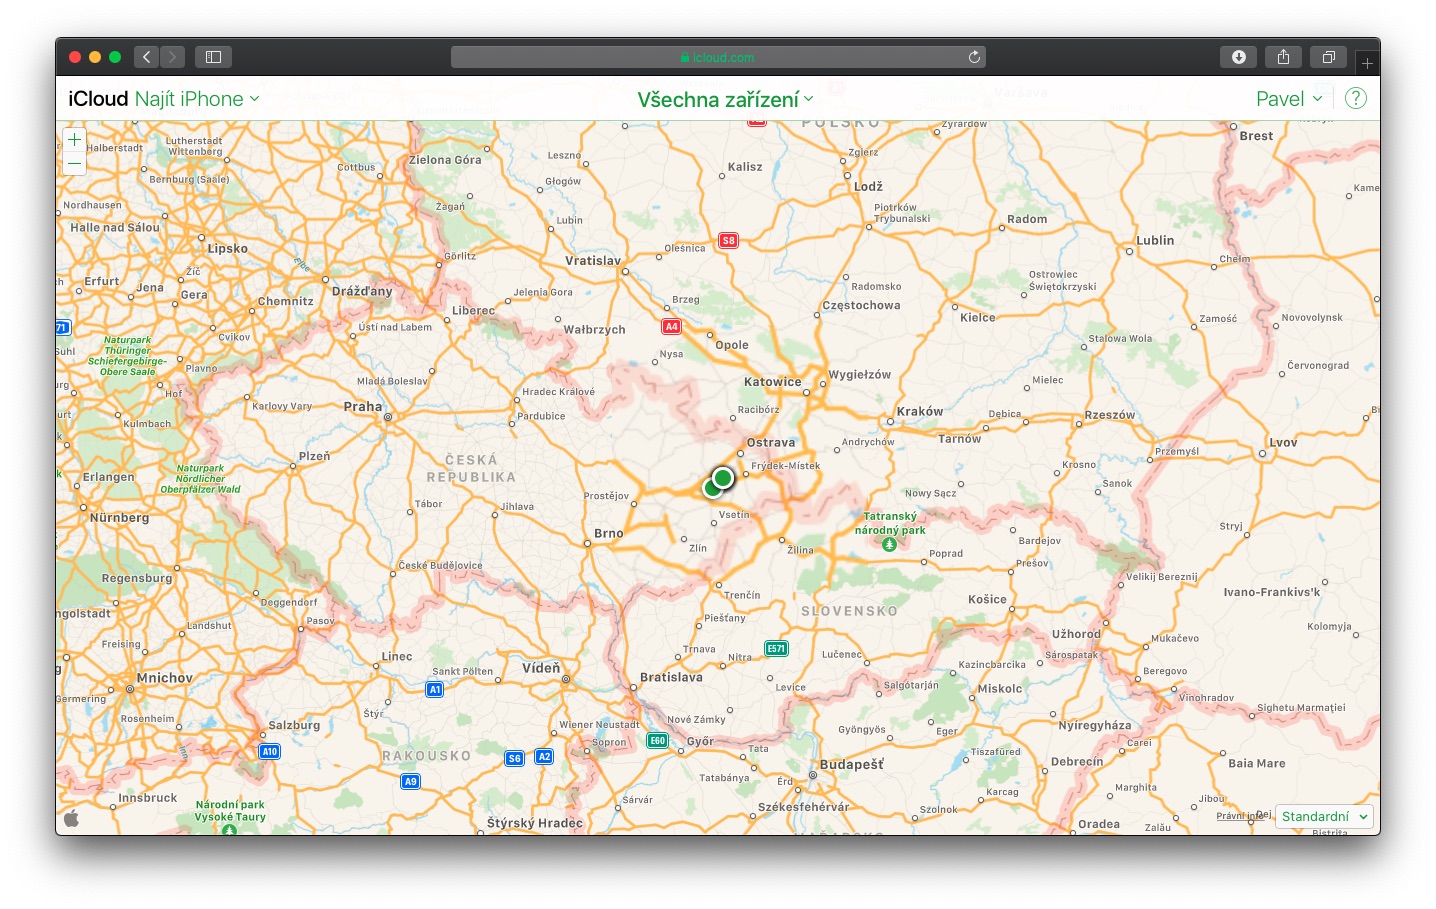This screenshot has height=909, width=1436.
Task: Toggle the Safari sidebar button
Action: coord(213,57)
